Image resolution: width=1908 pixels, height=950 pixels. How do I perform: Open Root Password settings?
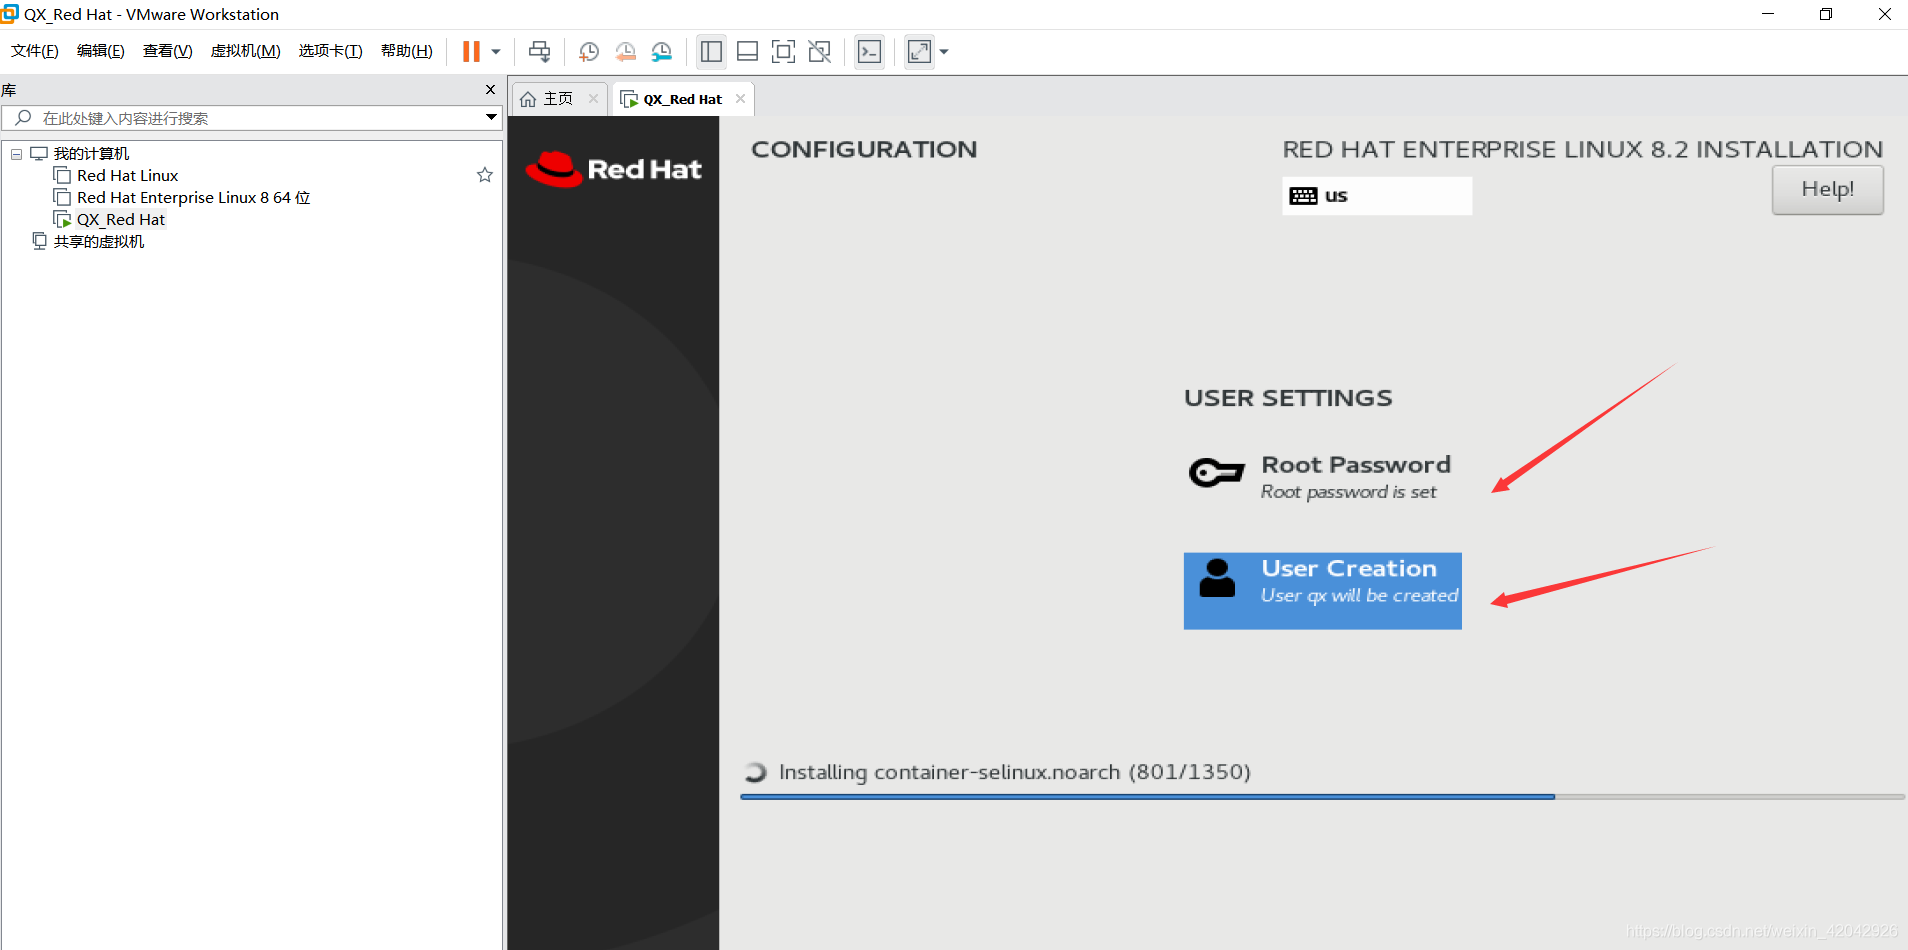pyautogui.click(x=1320, y=477)
